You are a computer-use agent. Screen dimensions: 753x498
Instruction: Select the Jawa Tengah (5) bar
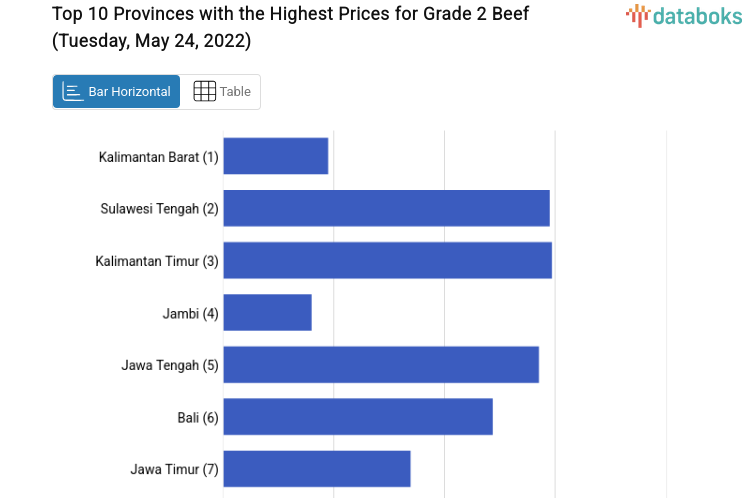point(381,364)
